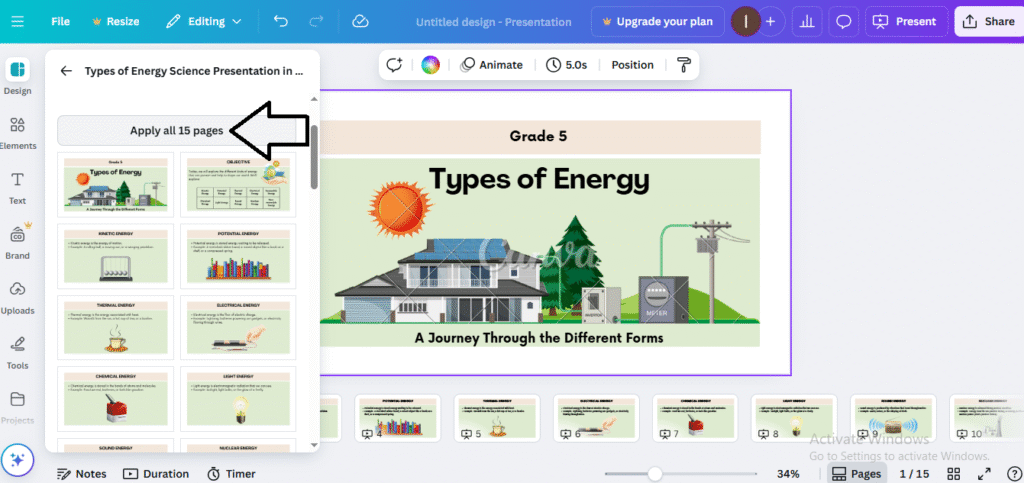Click Apply all 15 pages button
This screenshot has width=1024, height=483.
(177, 130)
